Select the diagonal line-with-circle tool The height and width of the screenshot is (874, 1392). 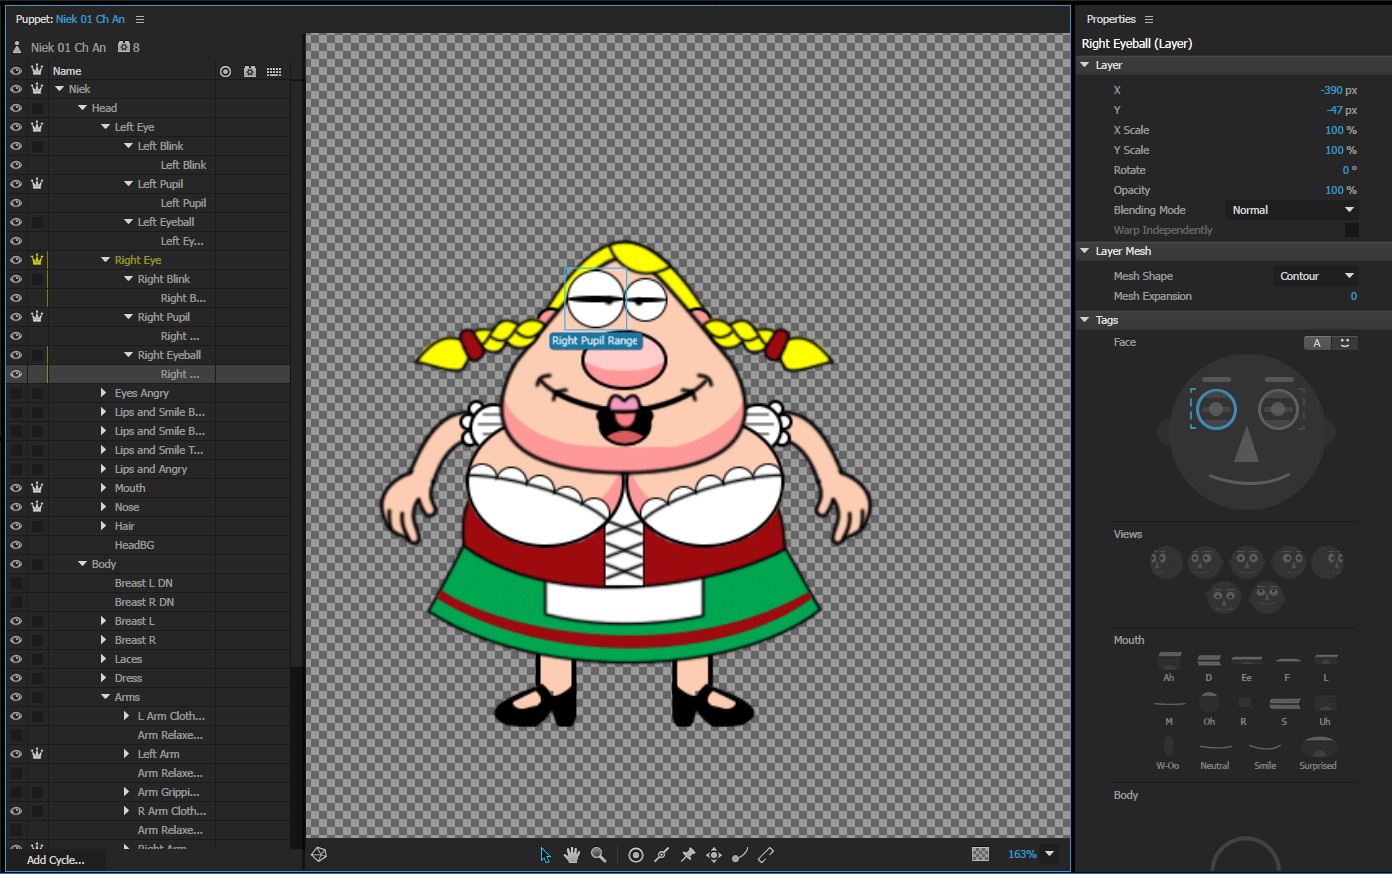[x=661, y=855]
